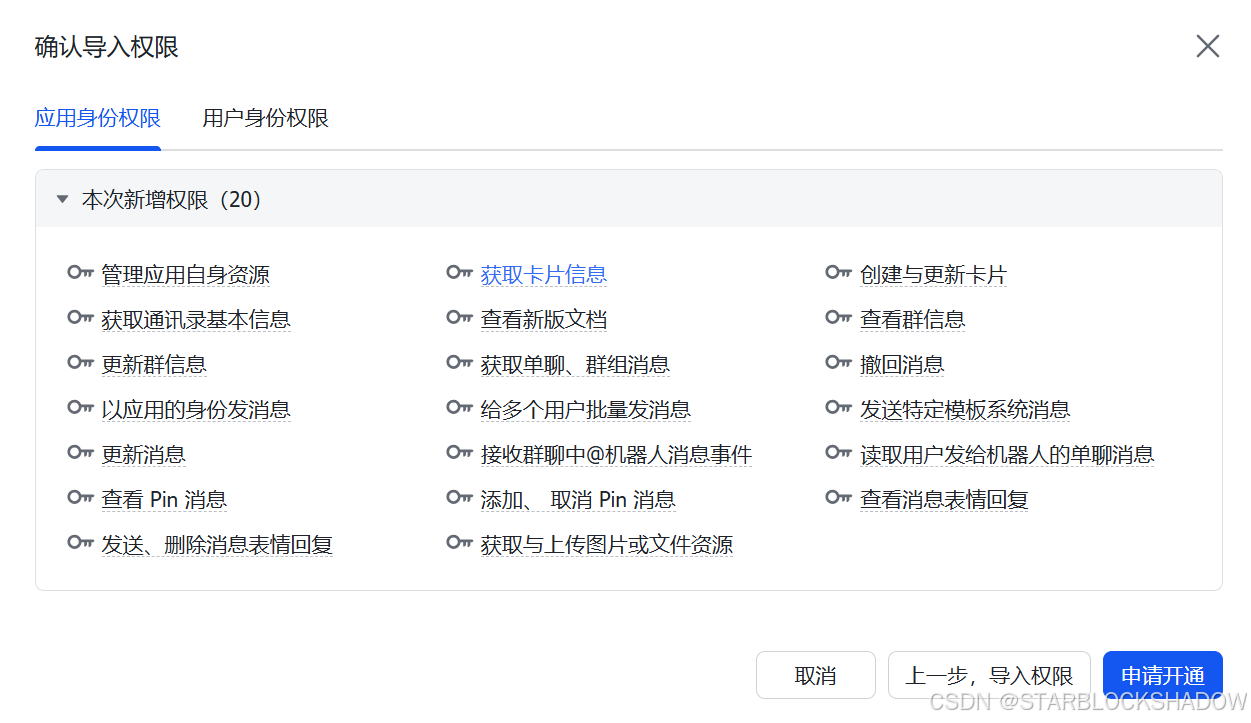Click the key icon beside 更新消息
This screenshot has height=723, width=1251.
(x=80, y=452)
